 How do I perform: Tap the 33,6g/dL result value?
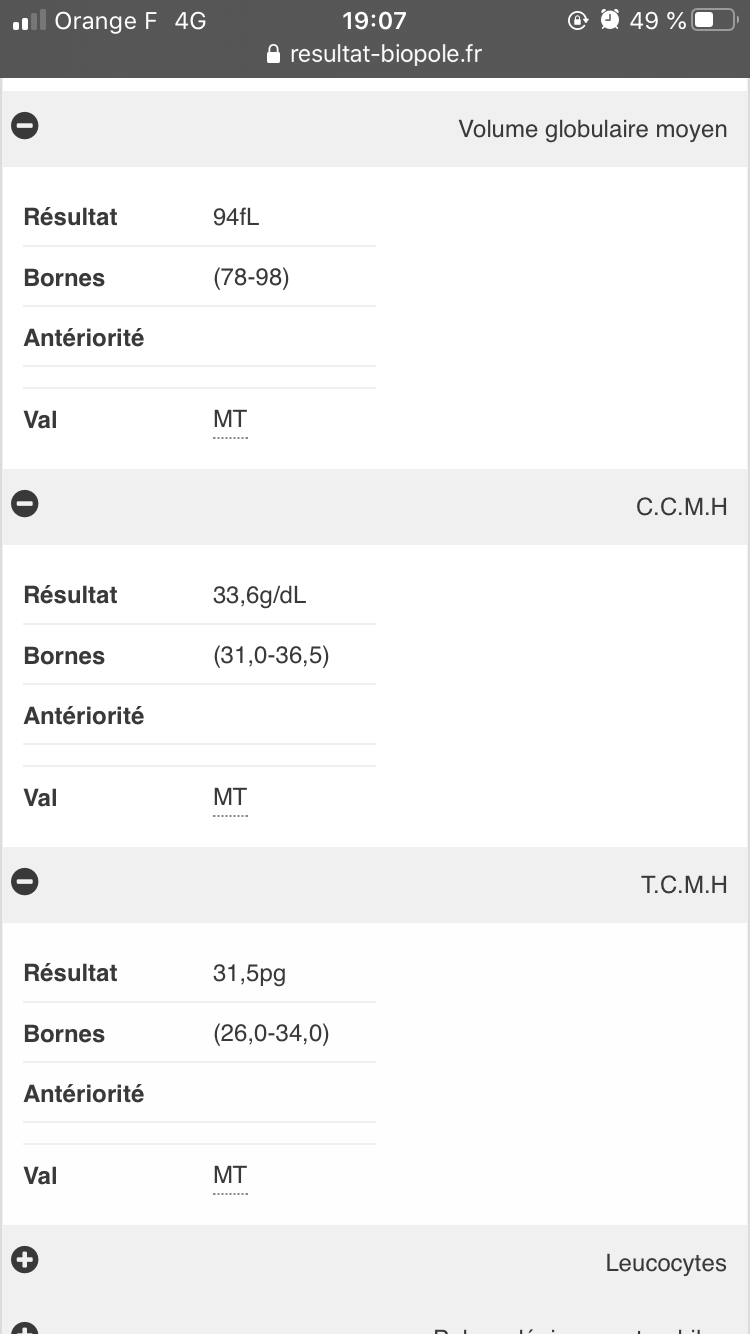coord(260,595)
